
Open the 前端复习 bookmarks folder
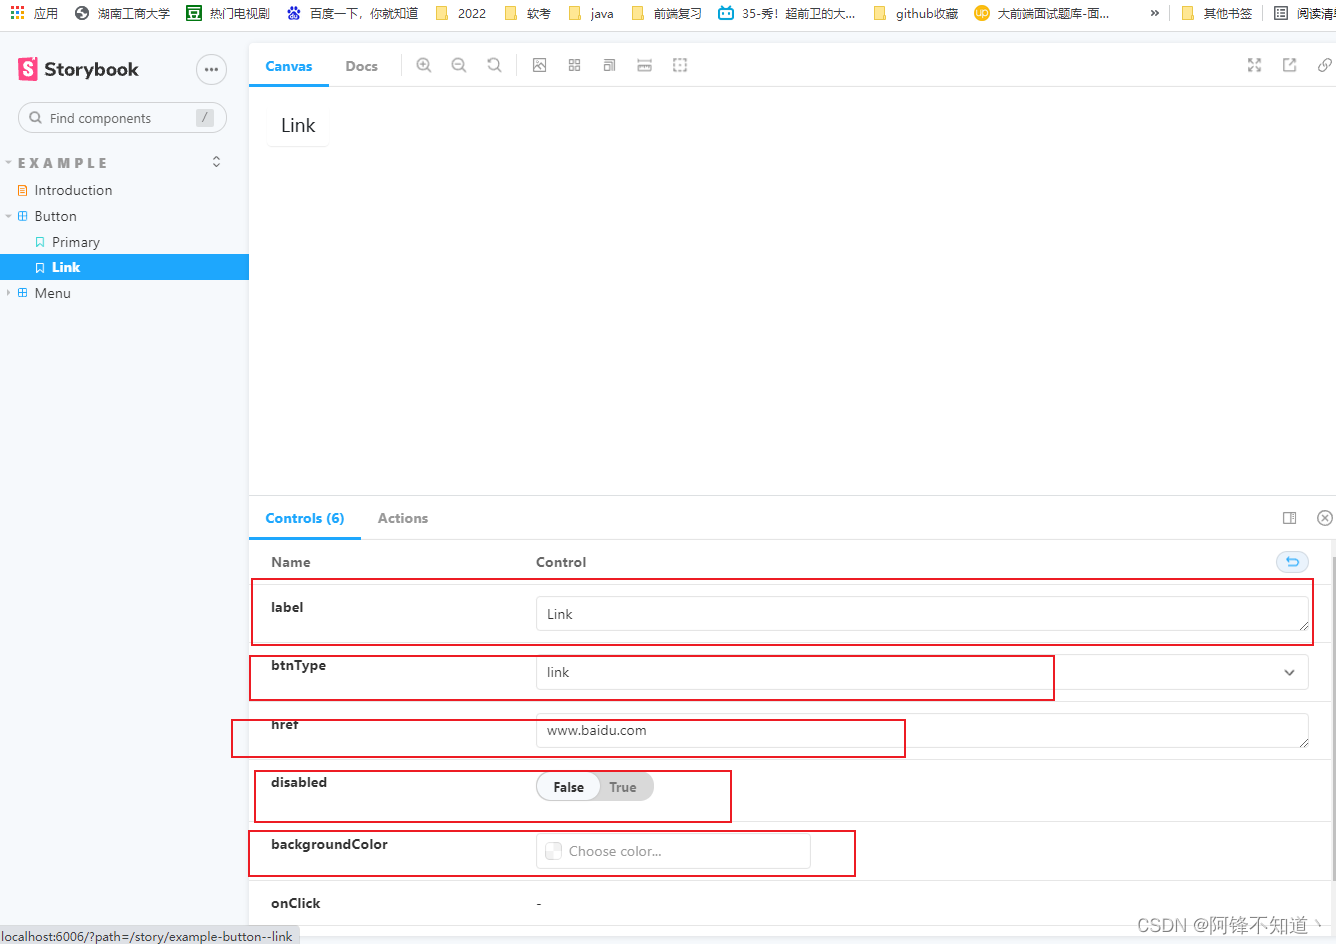pos(666,13)
